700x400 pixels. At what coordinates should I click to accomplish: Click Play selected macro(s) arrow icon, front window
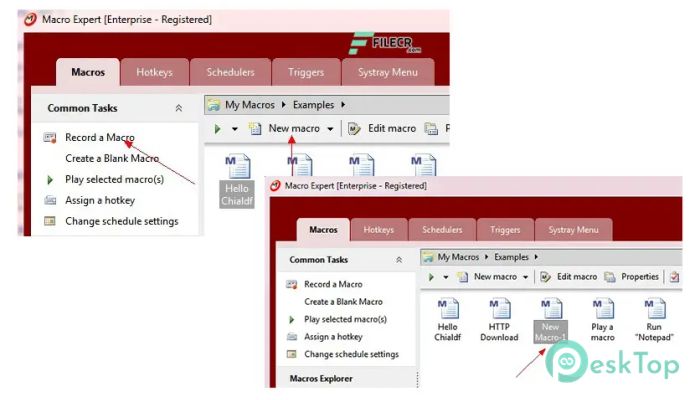[x=292, y=320]
